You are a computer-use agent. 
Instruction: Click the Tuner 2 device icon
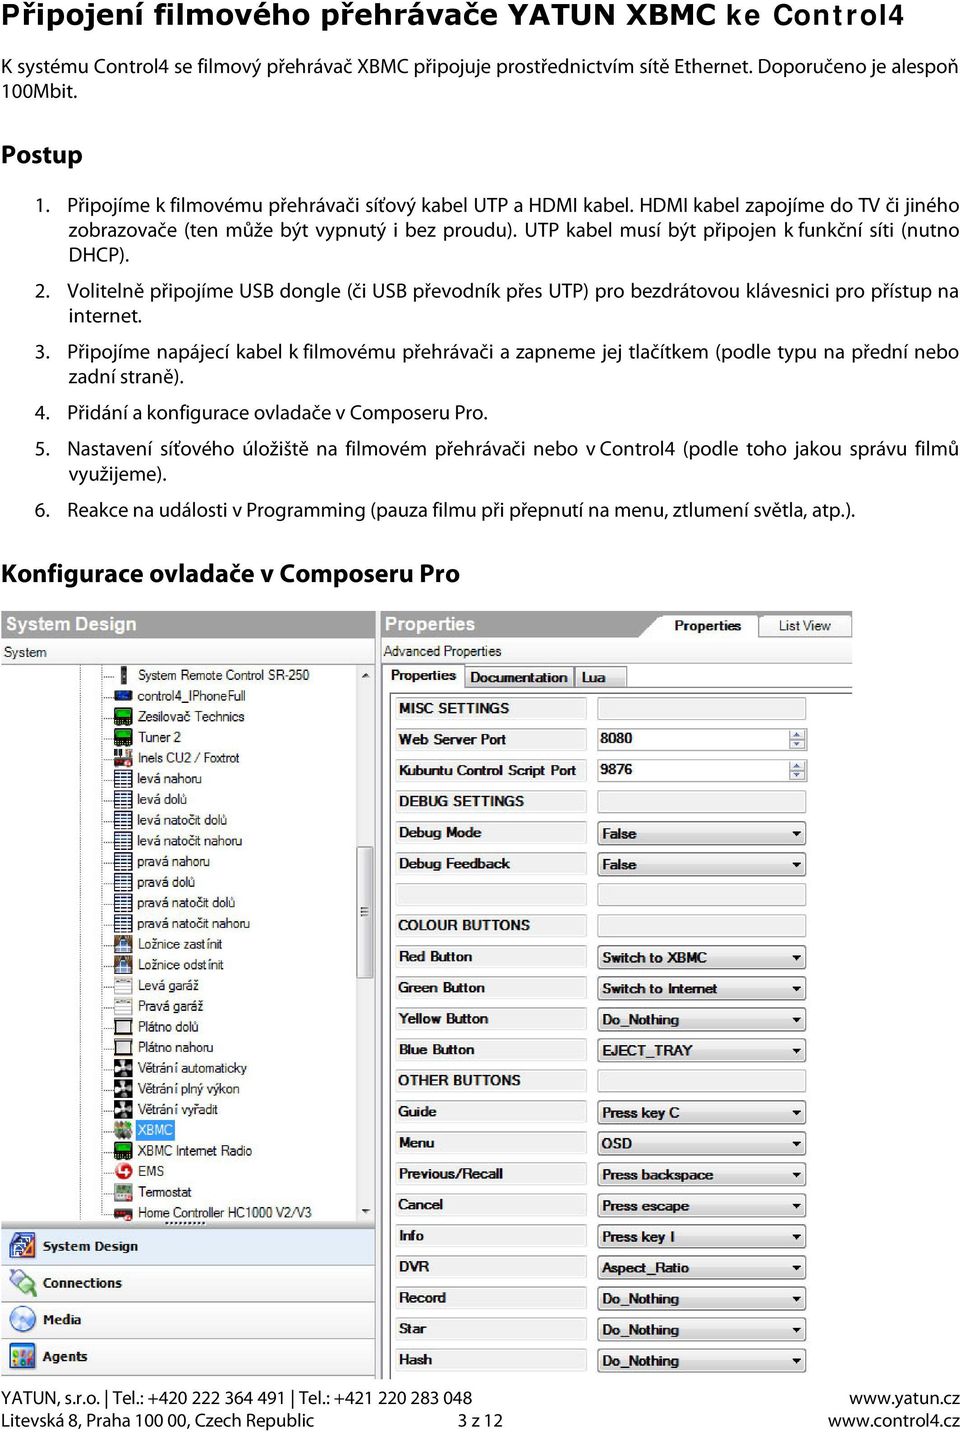click(x=123, y=737)
